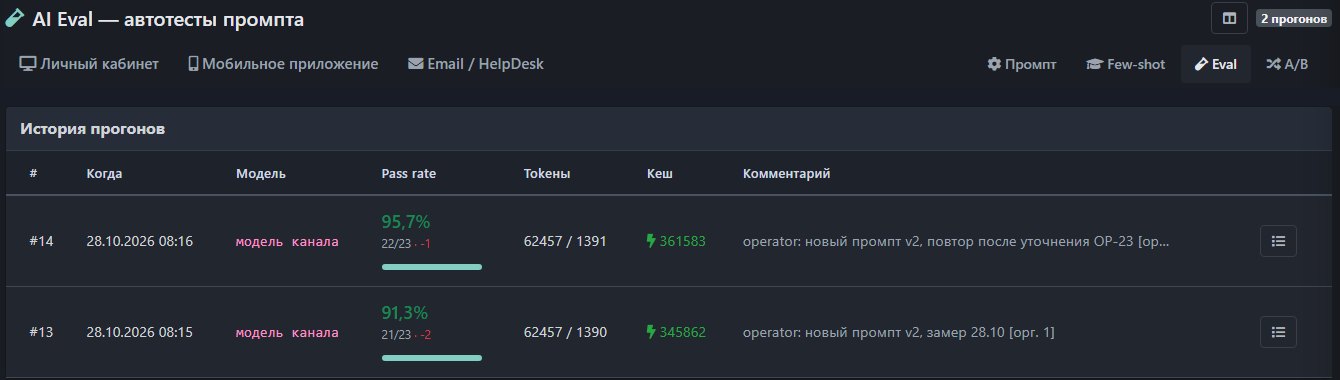Click the comment mentioning OP-23
The height and width of the screenshot is (380, 1340).
pyautogui.click(x=955, y=241)
